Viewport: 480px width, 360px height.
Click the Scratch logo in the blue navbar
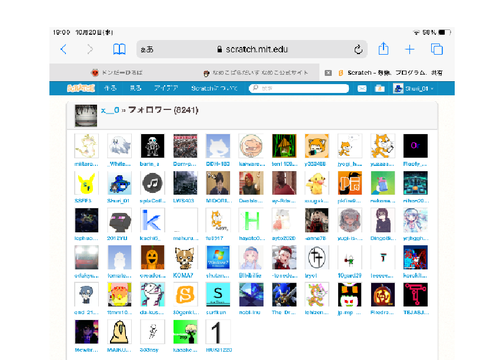click(81, 88)
